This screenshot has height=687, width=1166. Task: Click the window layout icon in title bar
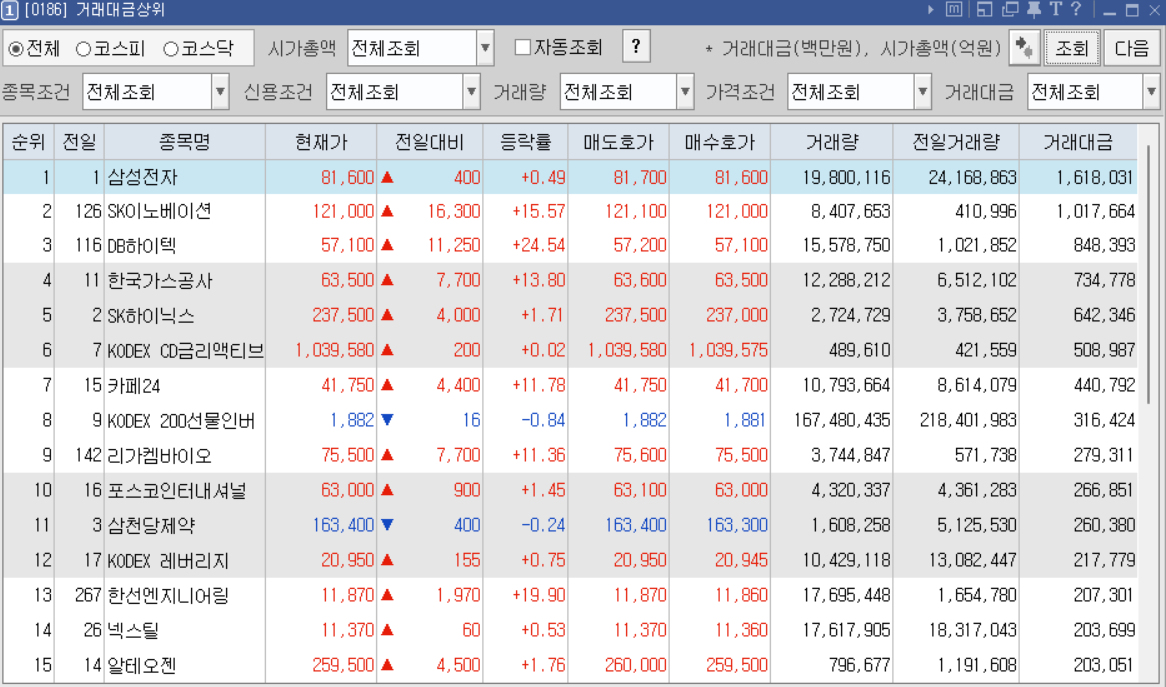click(985, 10)
